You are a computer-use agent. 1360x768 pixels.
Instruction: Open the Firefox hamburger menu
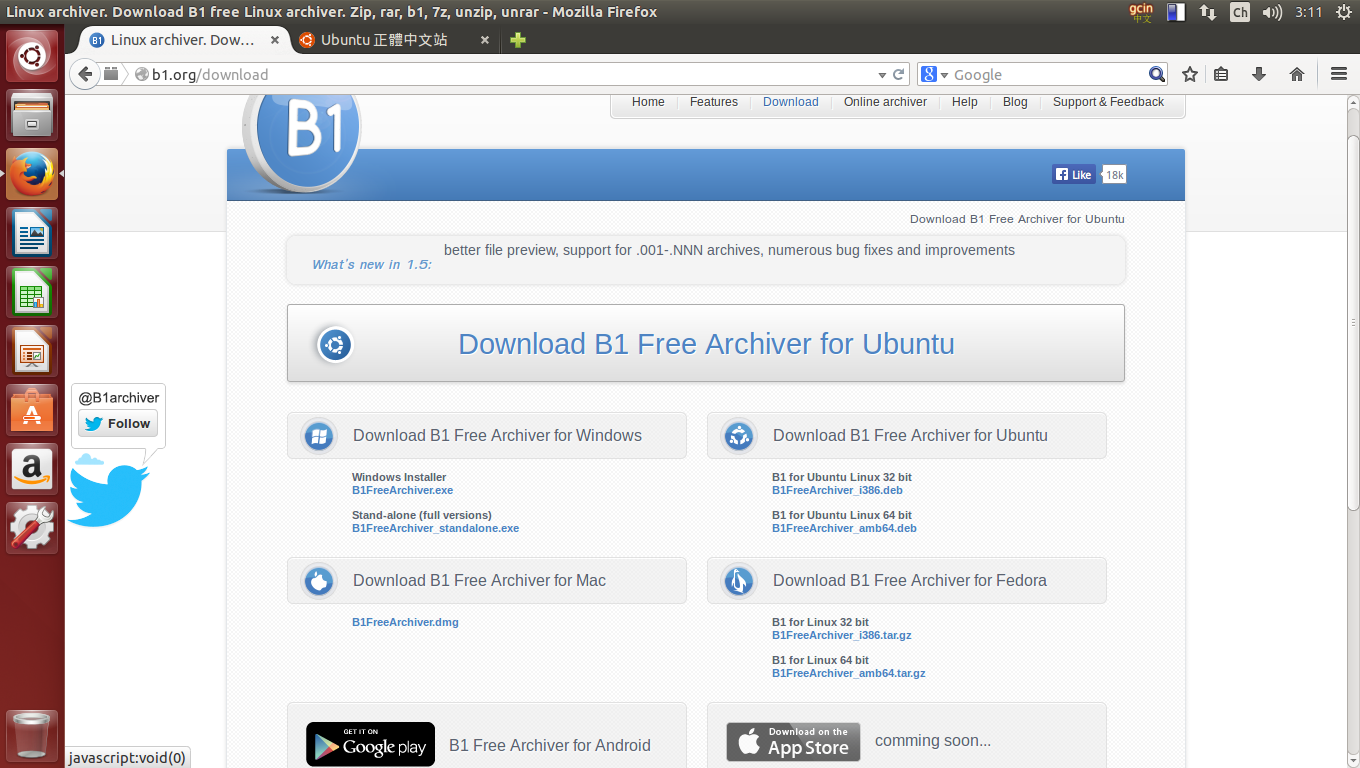(1339, 74)
